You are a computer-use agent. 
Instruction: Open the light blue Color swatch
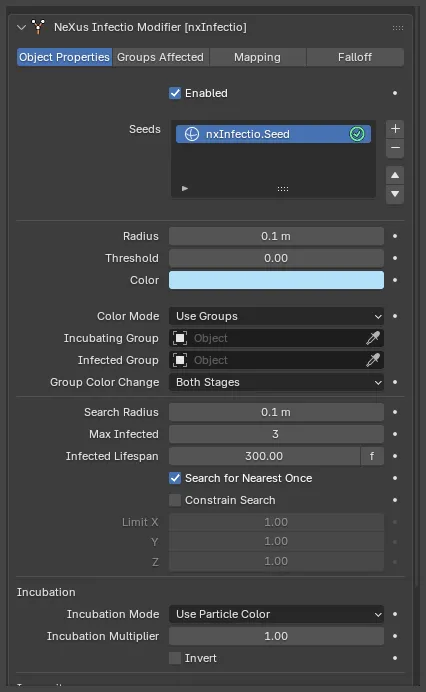pyautogui.click(x=276, y=280)
